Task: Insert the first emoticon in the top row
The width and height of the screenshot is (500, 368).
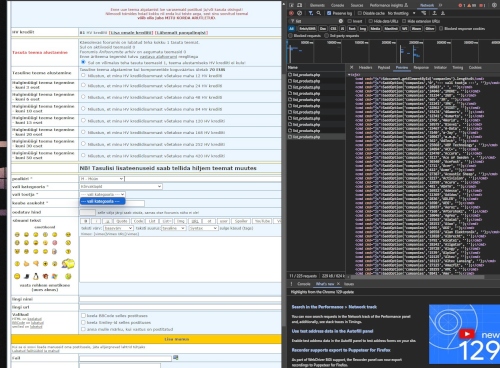Action: (x=17, y=235)
